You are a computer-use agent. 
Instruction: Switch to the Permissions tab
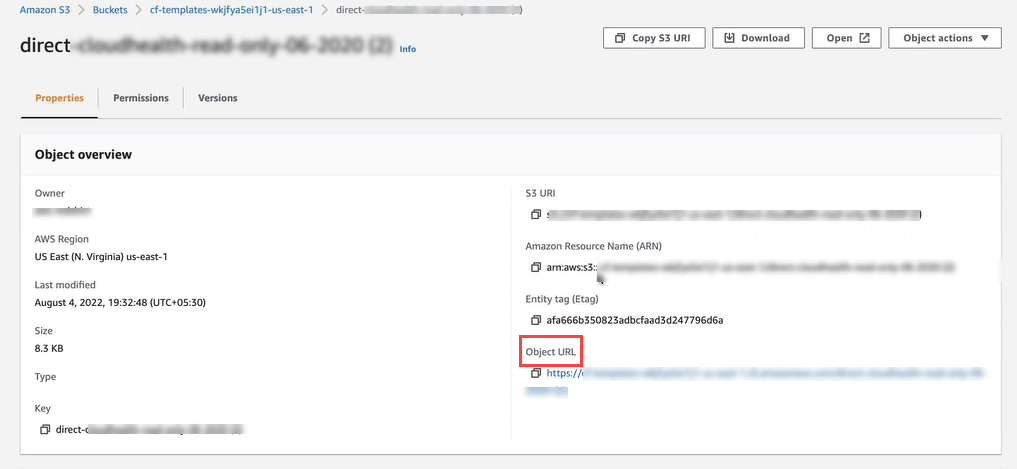(x=141, y=98)
